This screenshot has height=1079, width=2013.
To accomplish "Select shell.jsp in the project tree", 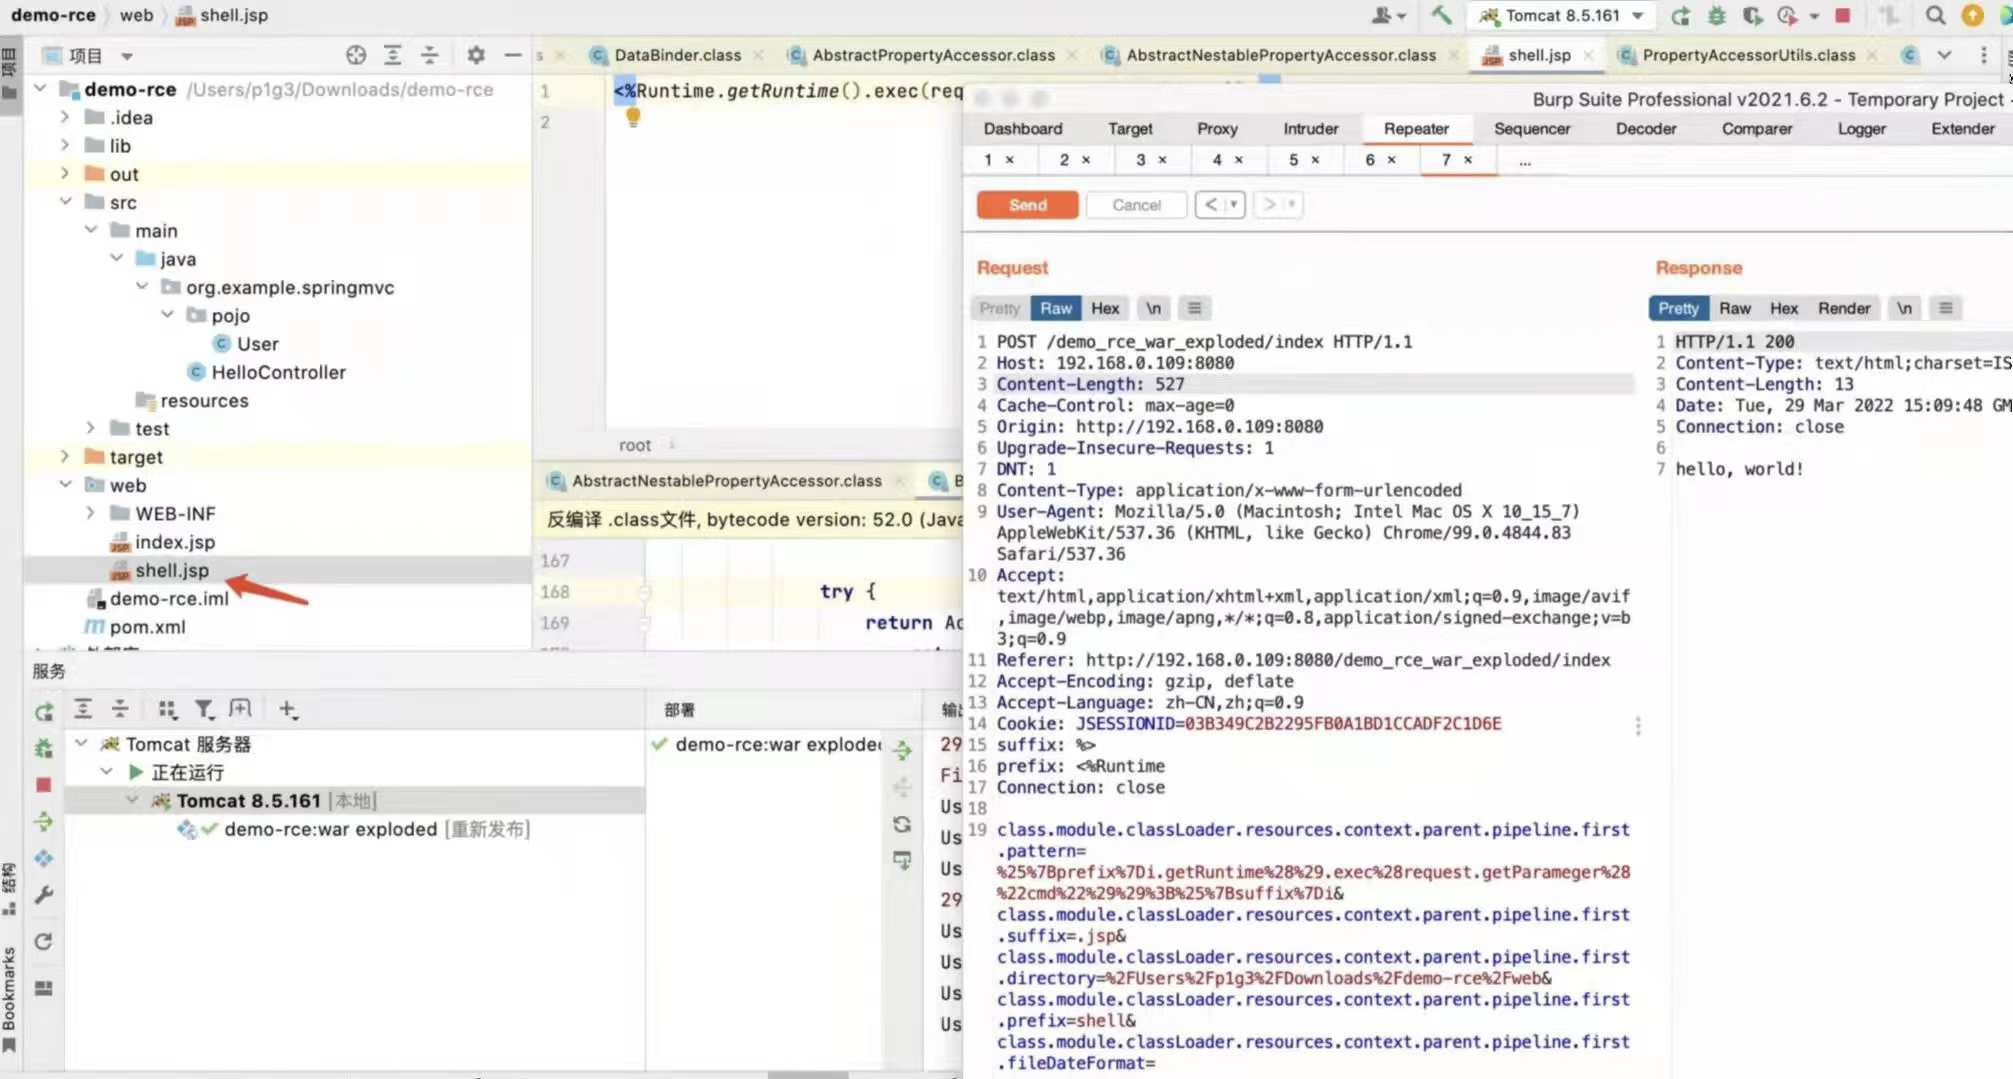I will (172, 570).
